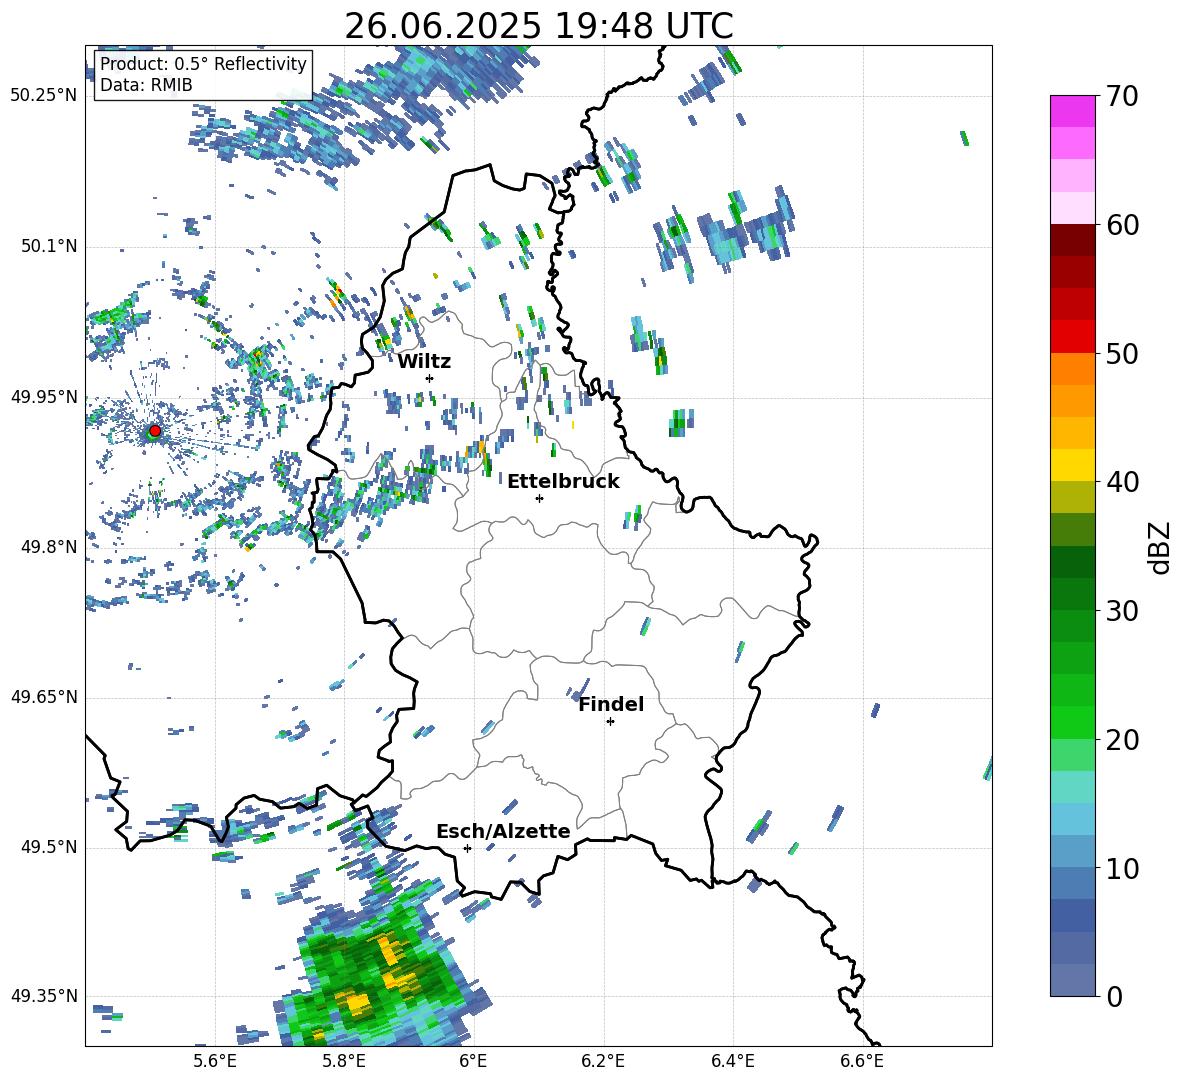Click the 6°E longitude label
1184x1081 pixels.
473,1062
